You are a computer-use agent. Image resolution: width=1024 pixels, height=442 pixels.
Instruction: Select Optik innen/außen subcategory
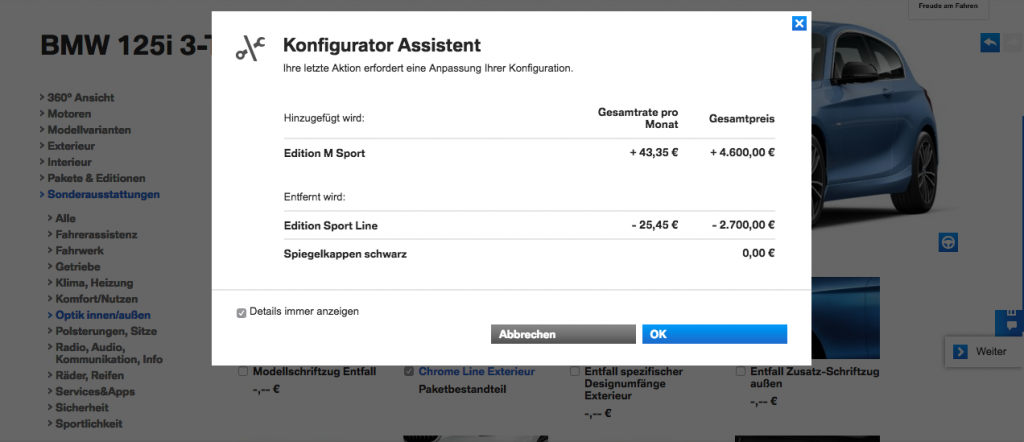(103, 315)
